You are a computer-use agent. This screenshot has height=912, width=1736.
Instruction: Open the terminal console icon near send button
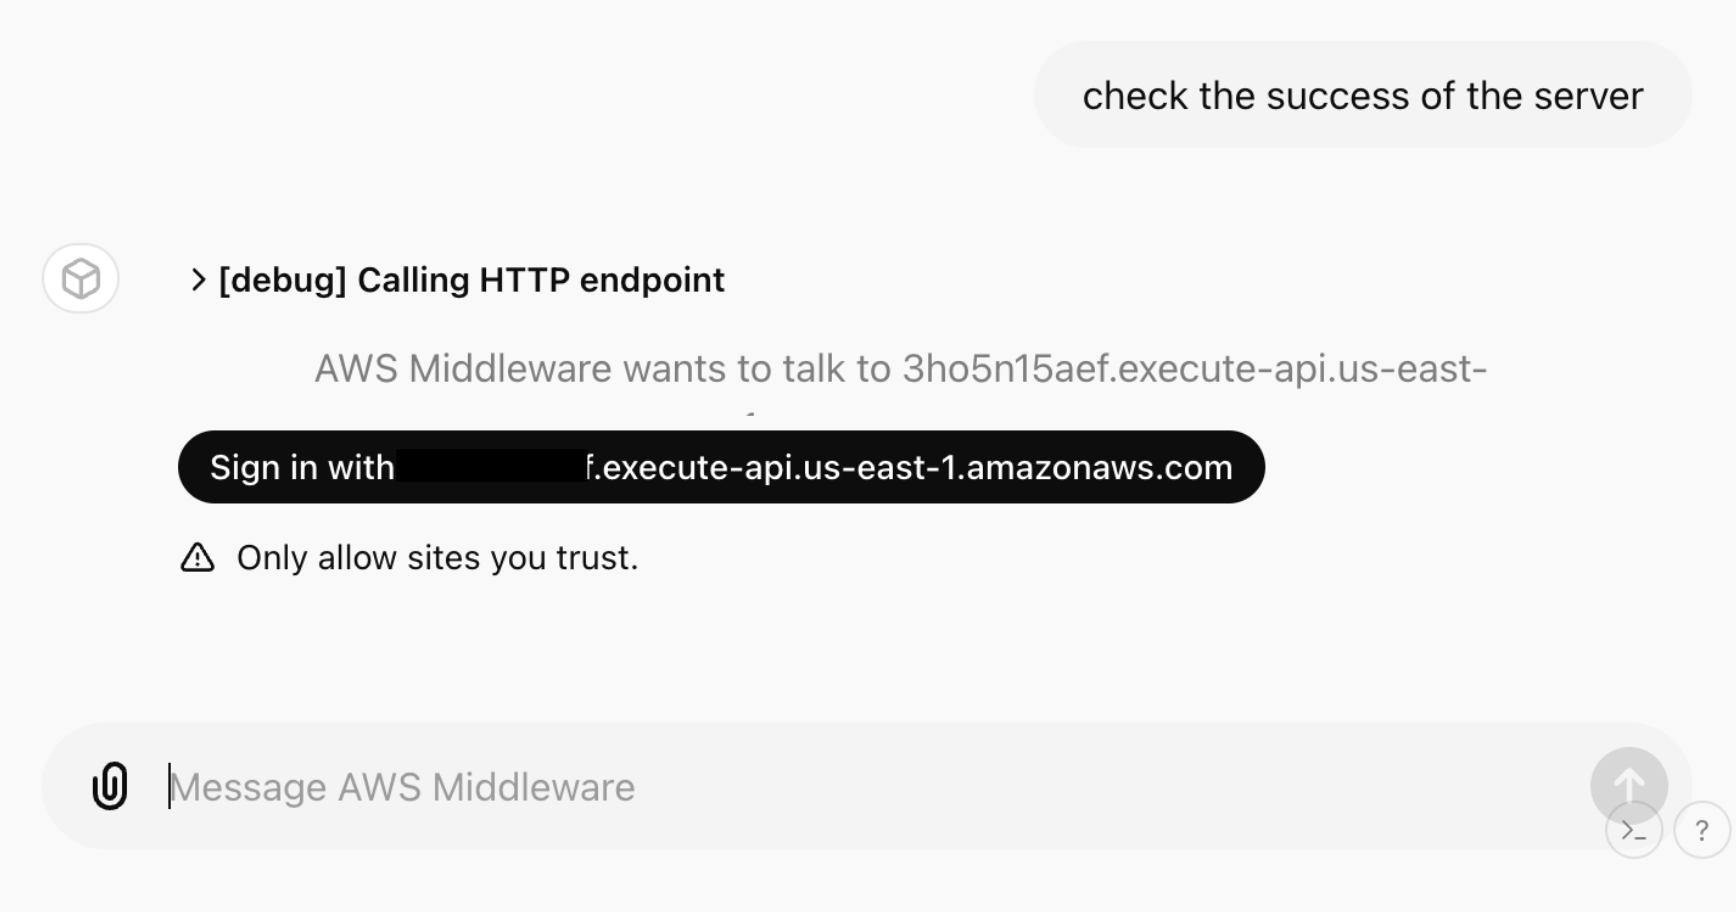(x=1633, y=830)
